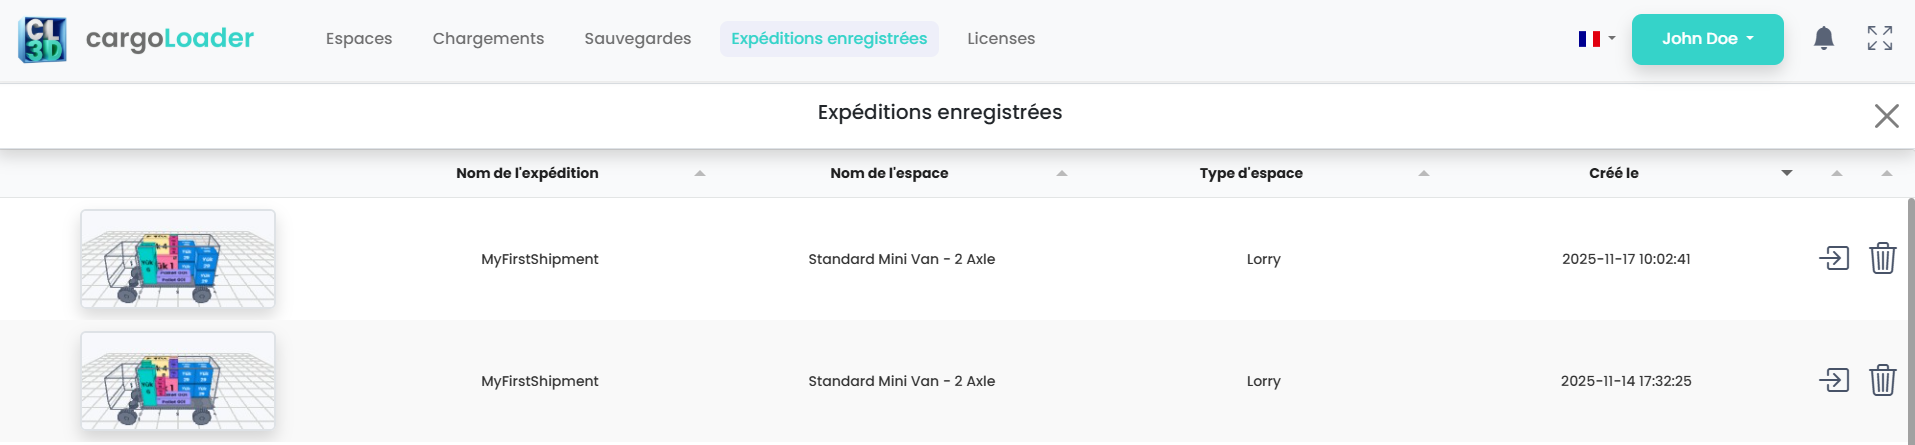Image resolution: width=1915 pixels, height=445 pixels.
Task: Click the cargoLoader 3D logo icon
Action: (42, 40)
